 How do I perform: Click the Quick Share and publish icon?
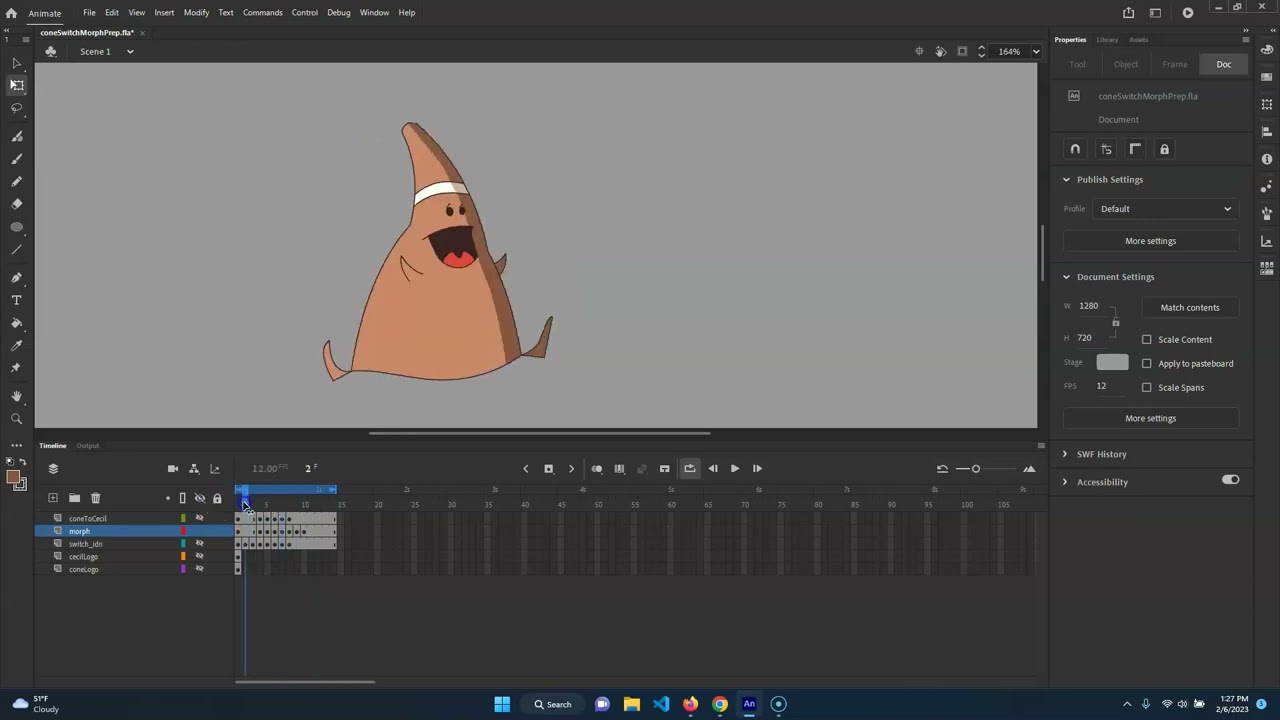1128,12
